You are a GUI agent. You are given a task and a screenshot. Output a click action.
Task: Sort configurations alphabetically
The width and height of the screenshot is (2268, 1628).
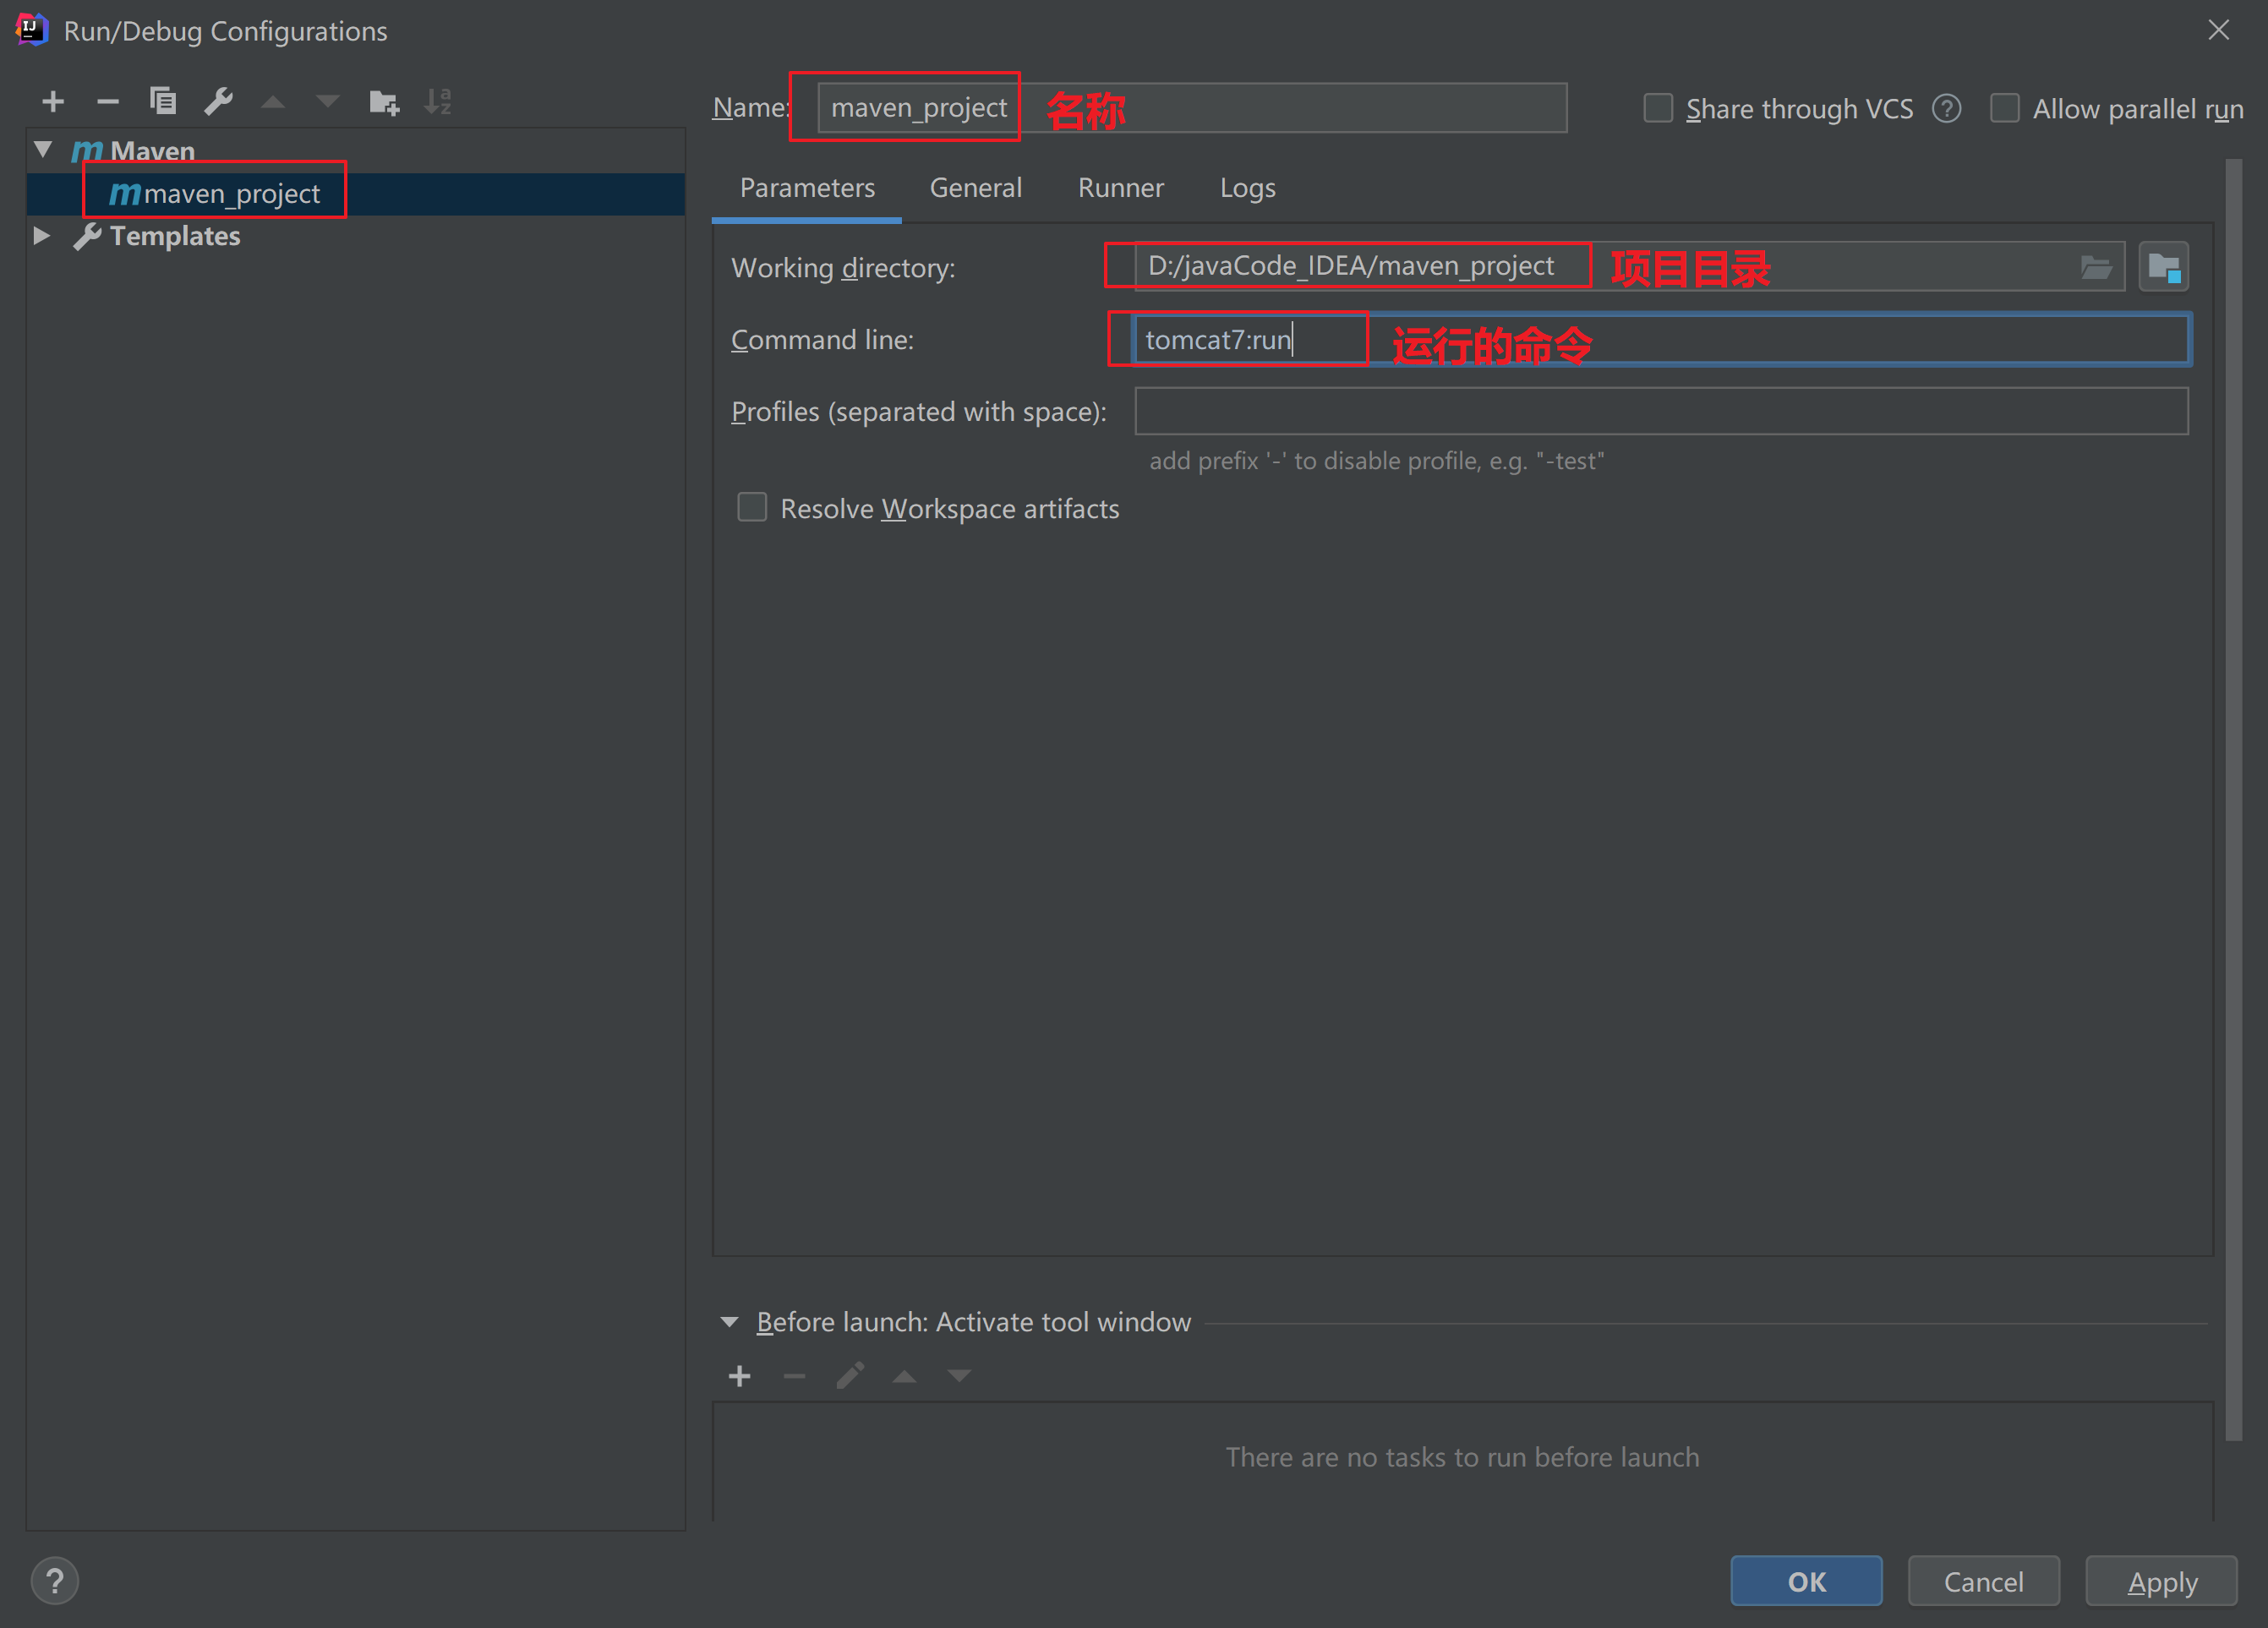click(x=438, y=101)
